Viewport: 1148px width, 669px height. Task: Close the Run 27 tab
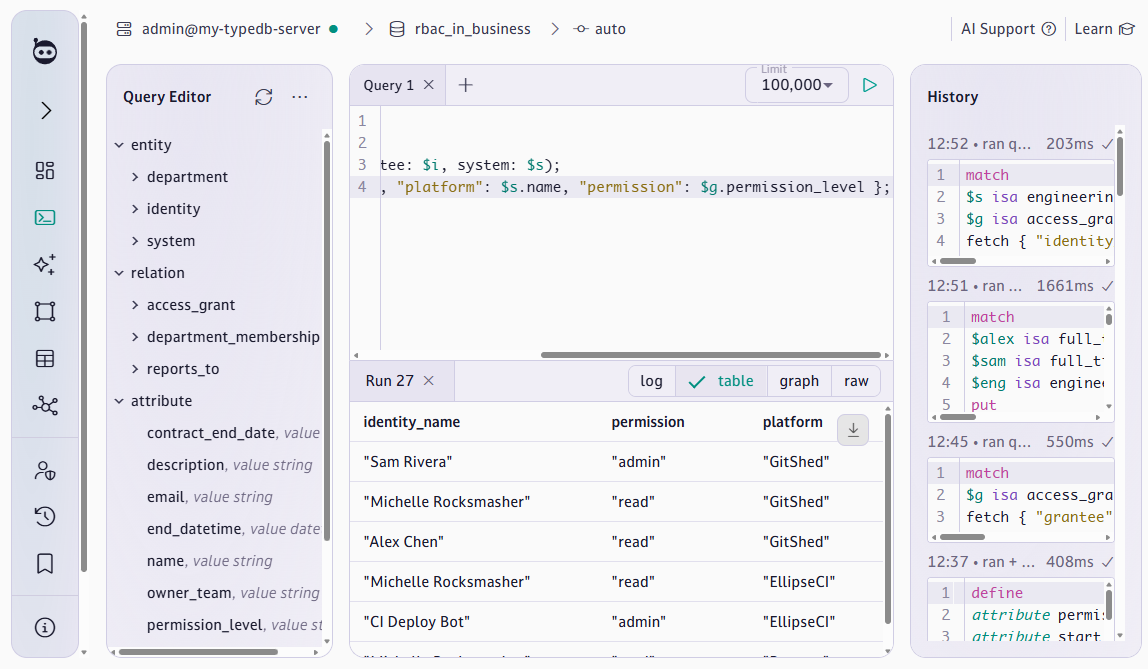tap(429, 381)
